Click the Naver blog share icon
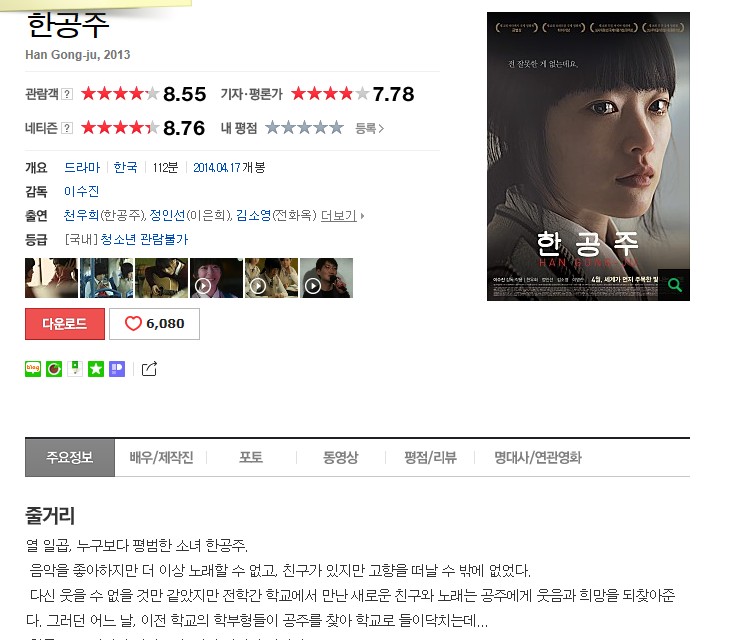Viewport: 735px width, 640px height. 33,369
